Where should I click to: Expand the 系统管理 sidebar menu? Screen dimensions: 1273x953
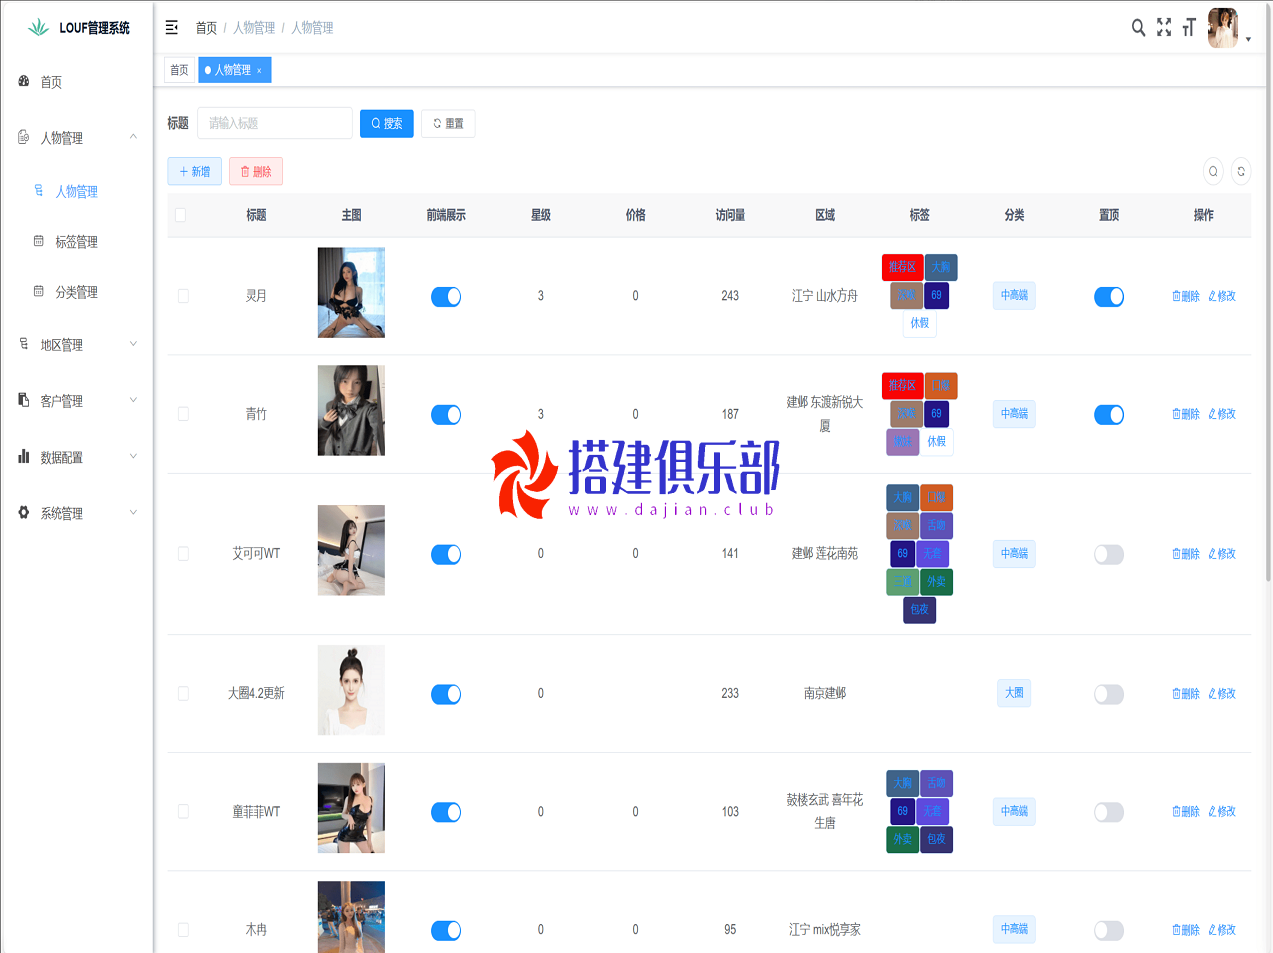coord(77,513)
